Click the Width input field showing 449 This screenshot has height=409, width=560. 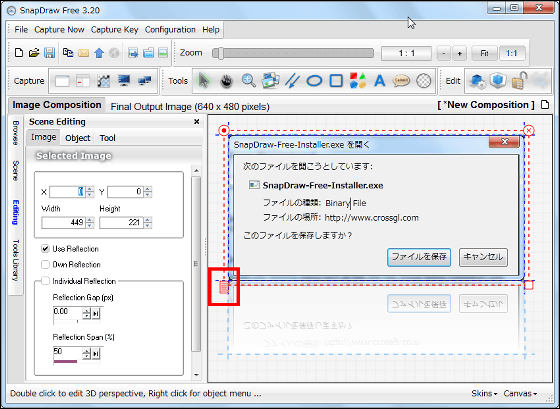(x=64, y=223)
